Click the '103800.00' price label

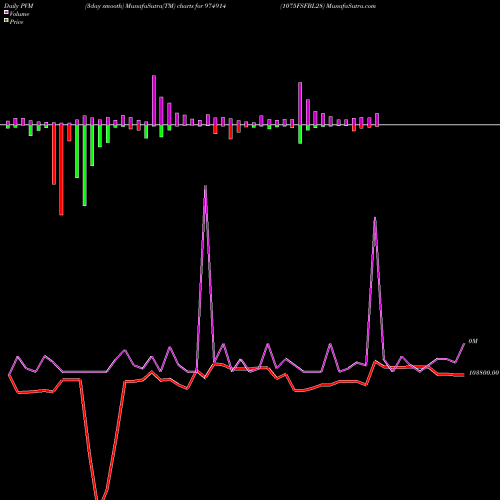click(x=484, y=373)
